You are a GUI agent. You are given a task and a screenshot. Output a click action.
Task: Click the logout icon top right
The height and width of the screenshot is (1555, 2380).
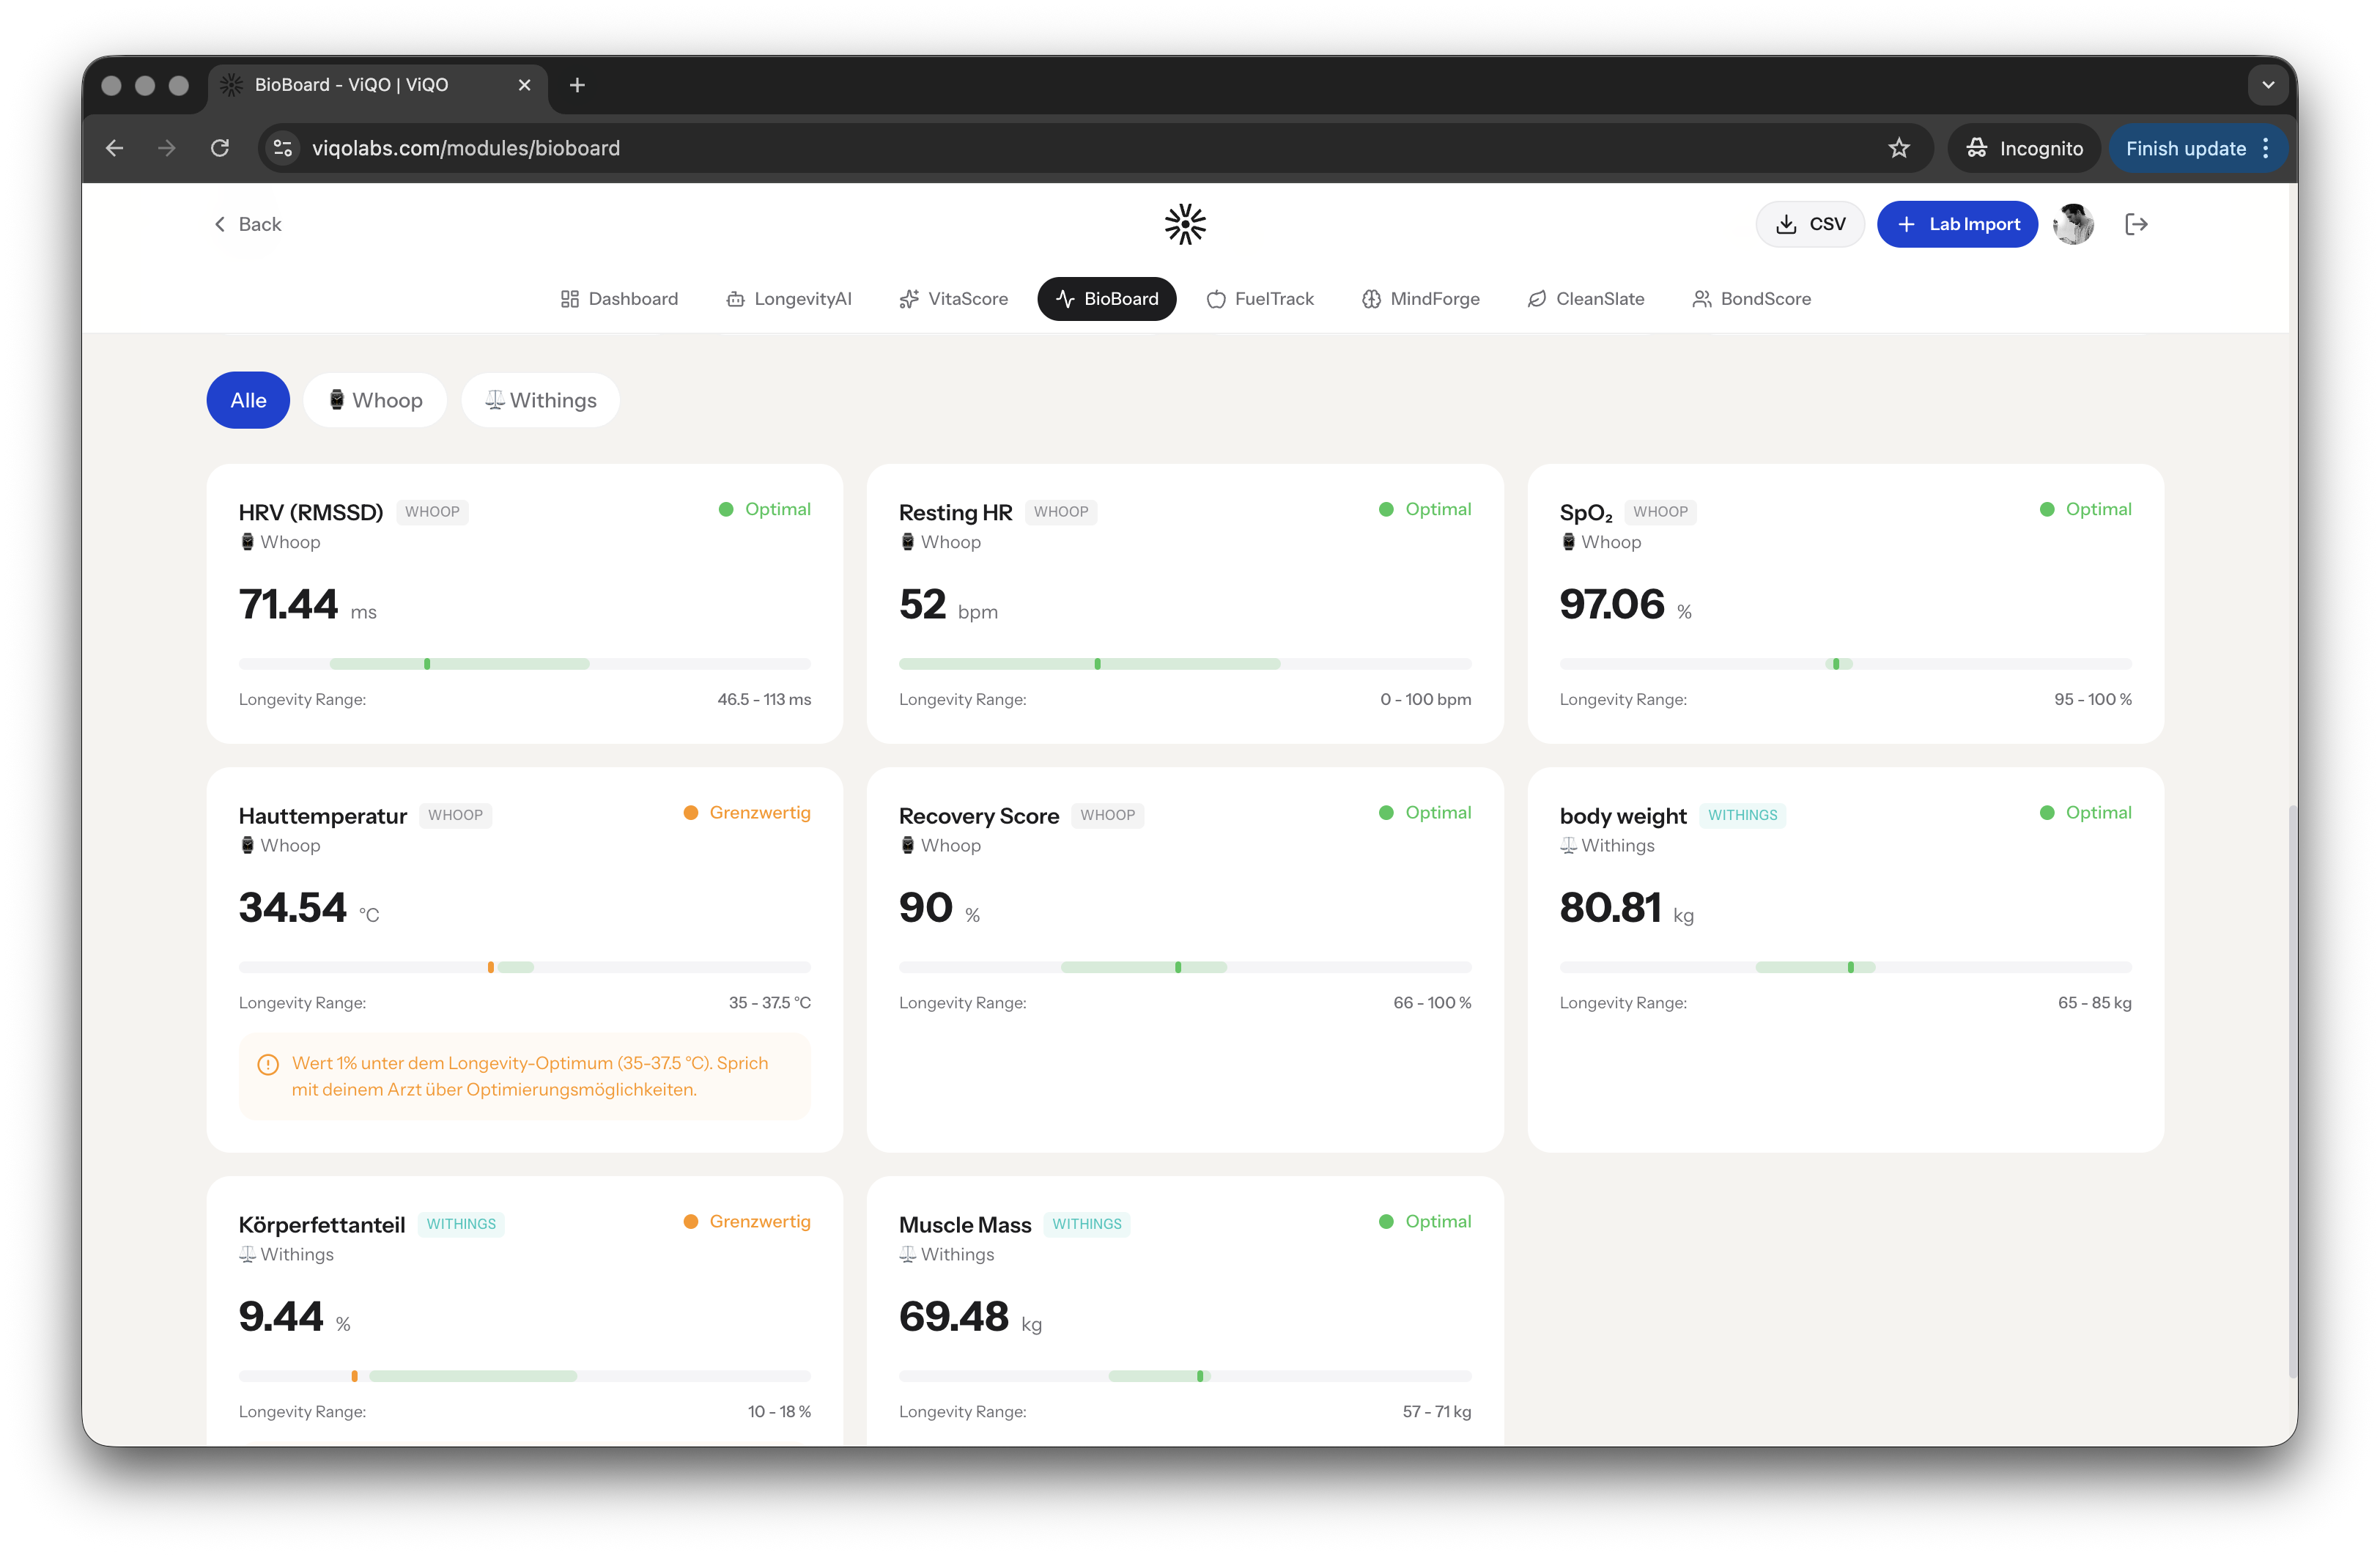tap(2136, 224)
